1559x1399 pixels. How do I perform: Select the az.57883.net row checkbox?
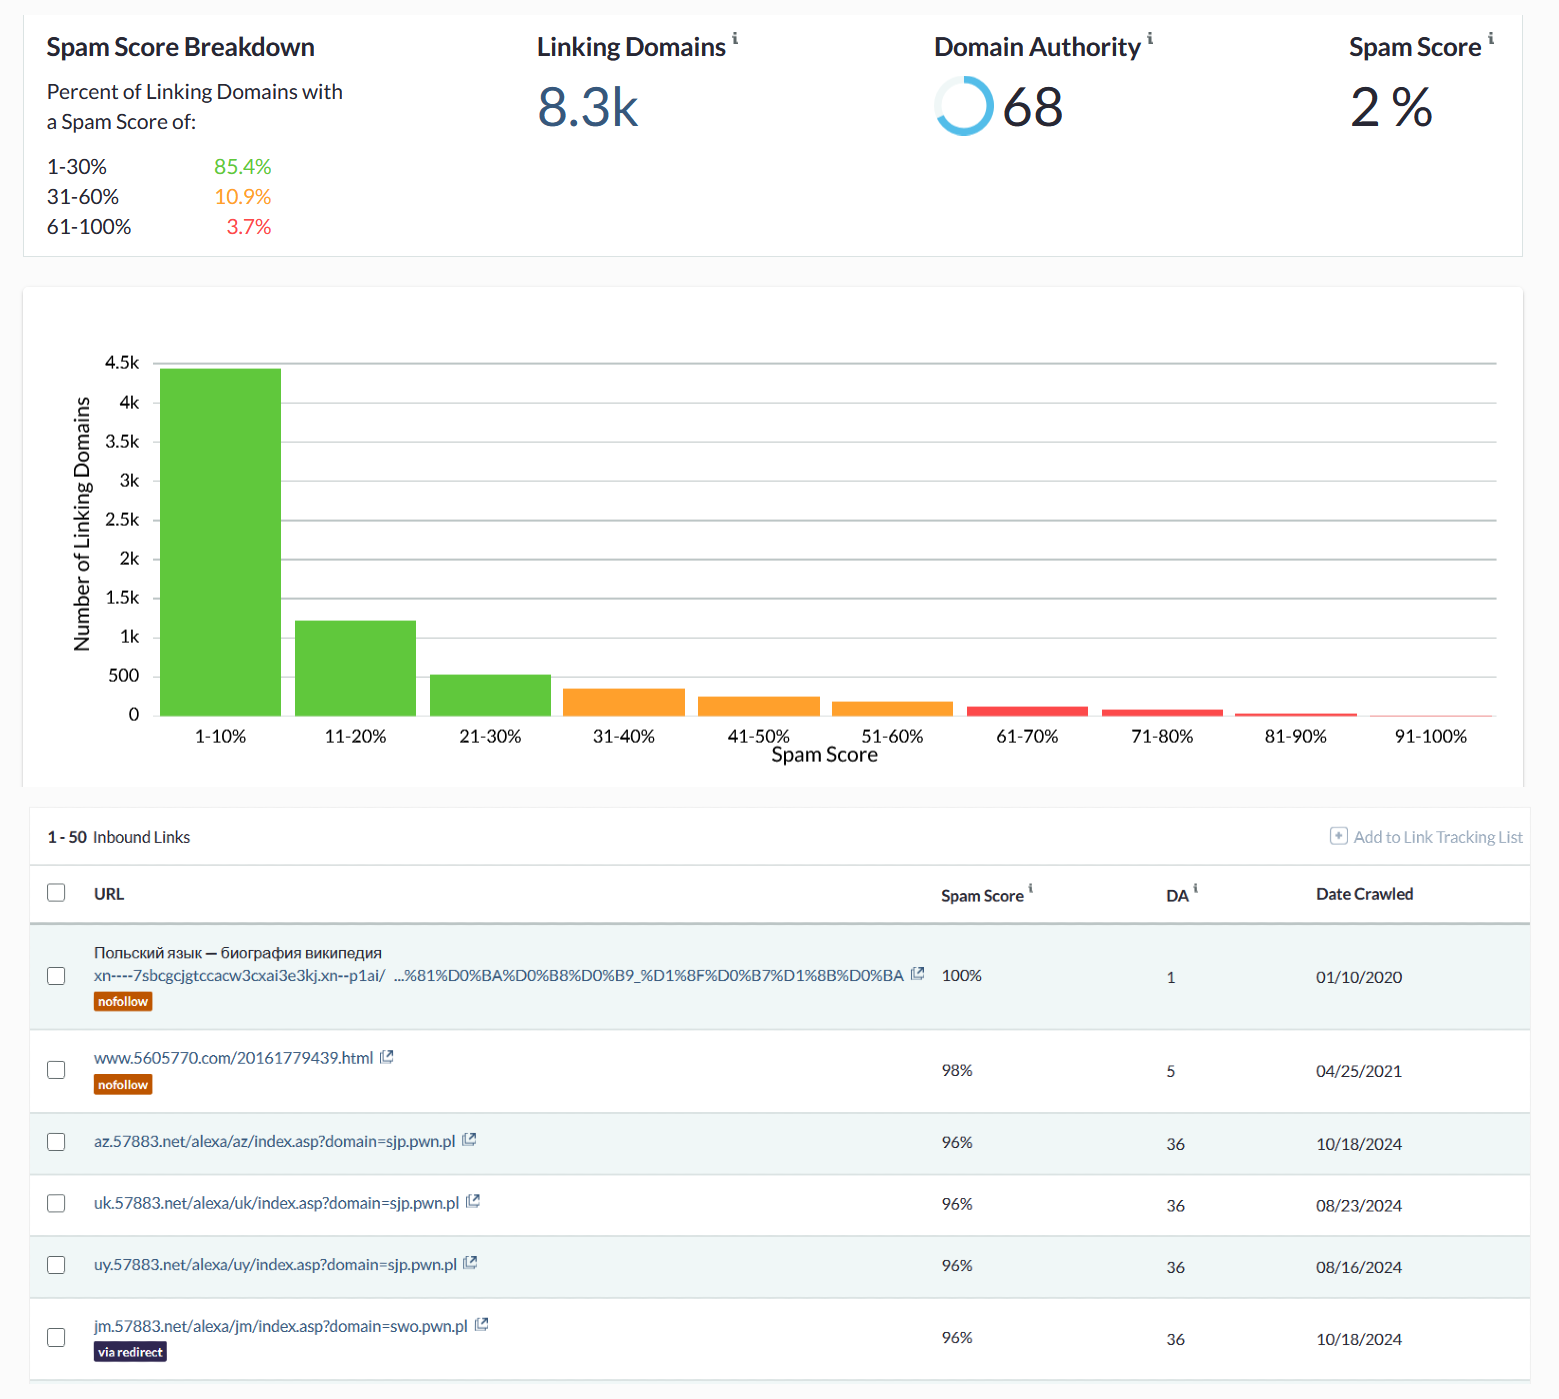(x=56, y=1142)
